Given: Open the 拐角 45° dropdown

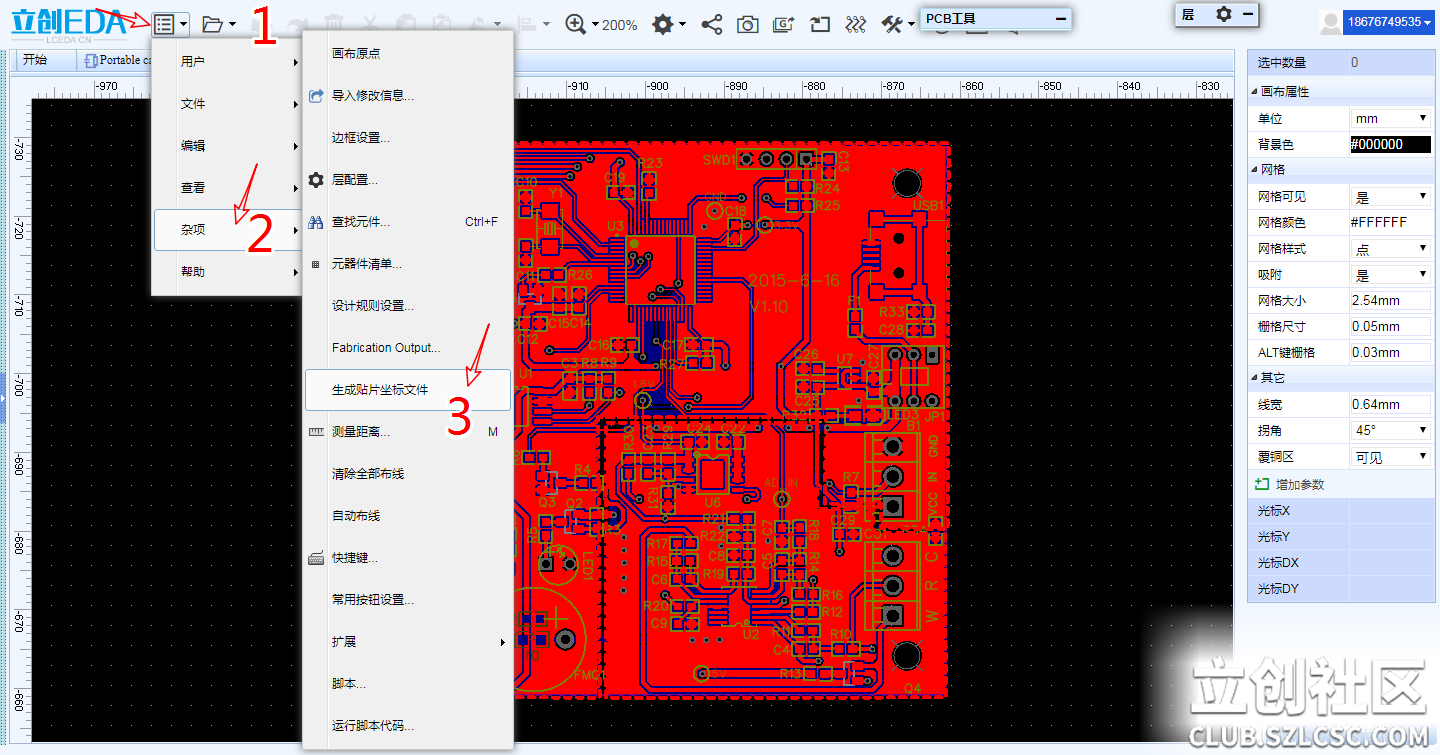Looking at the screenshot, I should [x=1390, y=430].
